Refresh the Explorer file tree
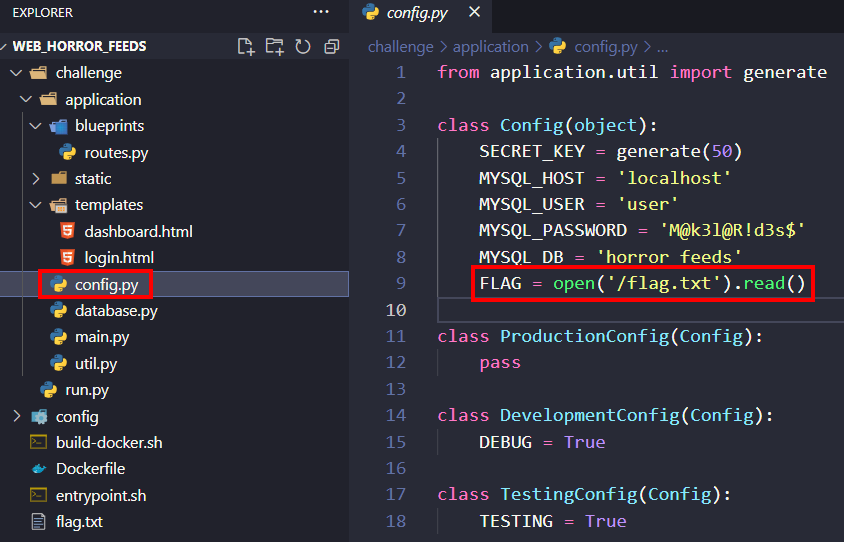Viewport: 844px width, 542px height. click(302, 46)
